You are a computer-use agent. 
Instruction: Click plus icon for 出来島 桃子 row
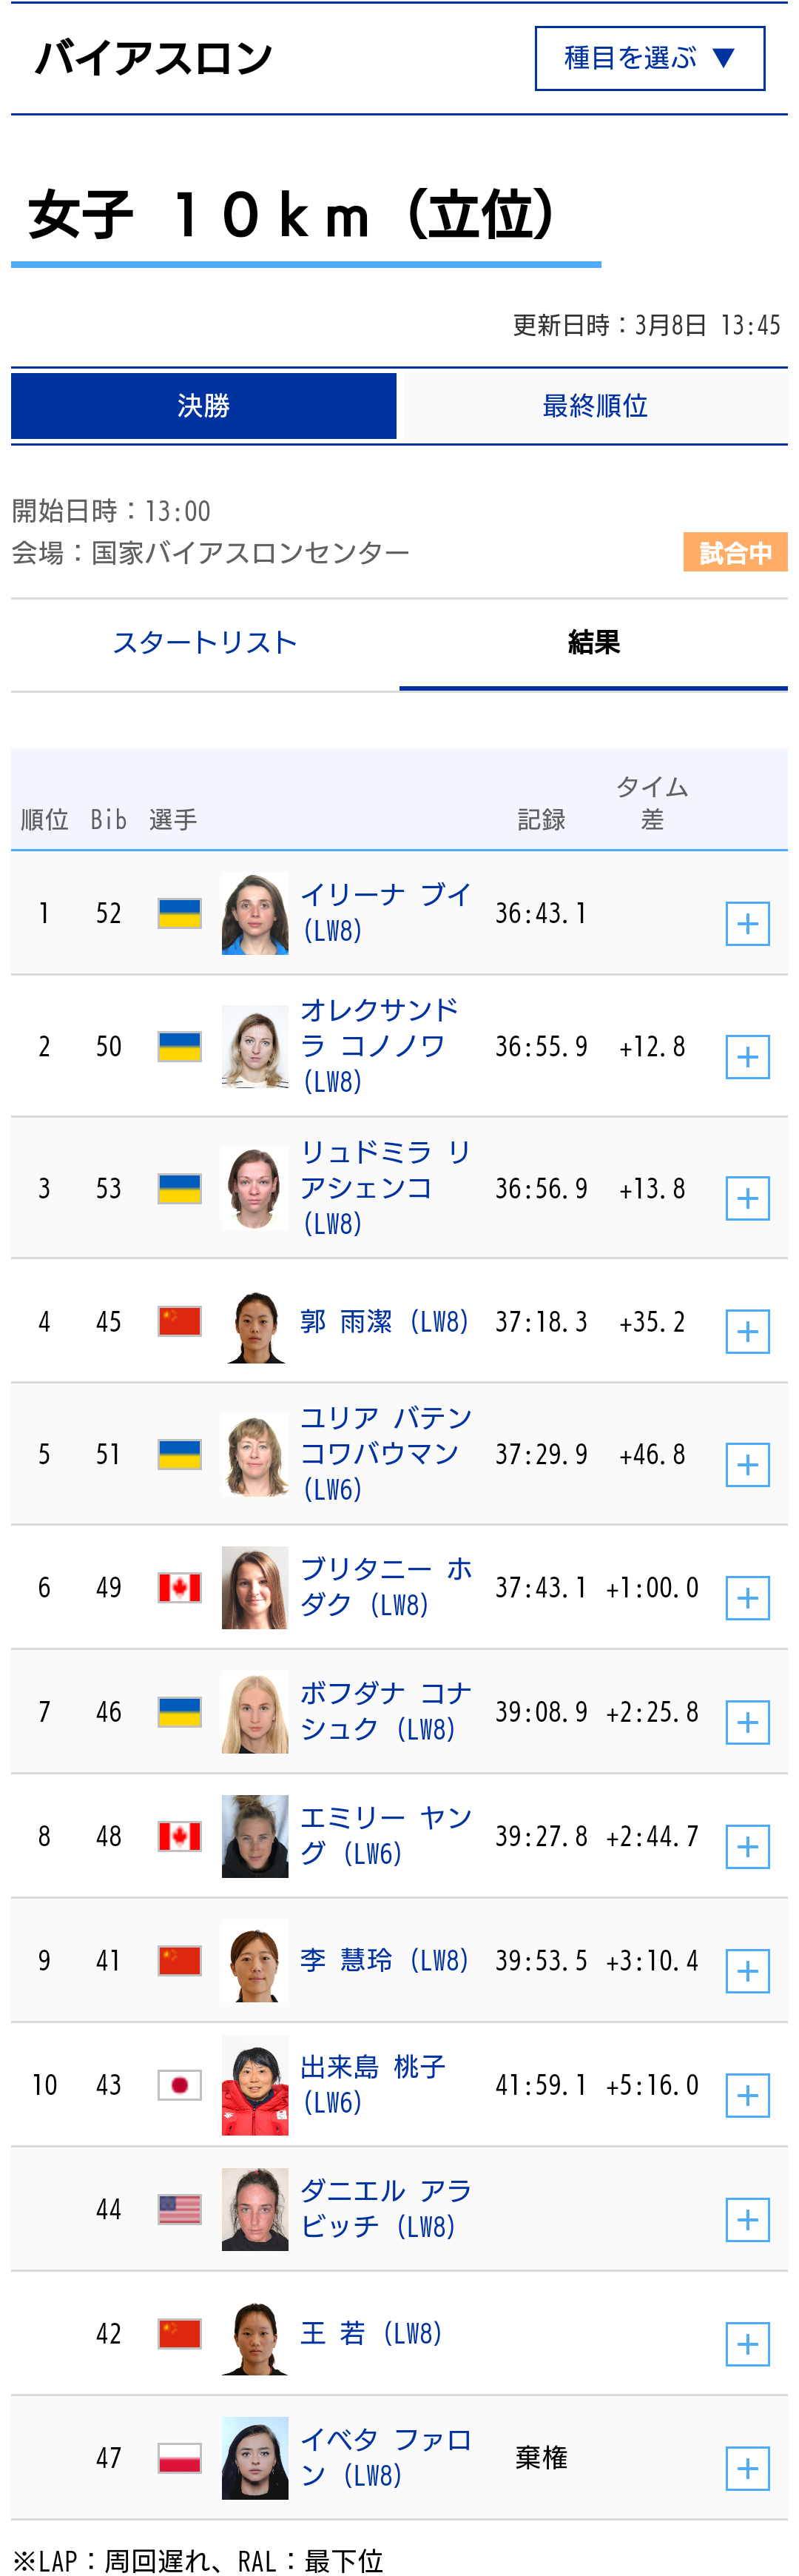point(747,2096)
